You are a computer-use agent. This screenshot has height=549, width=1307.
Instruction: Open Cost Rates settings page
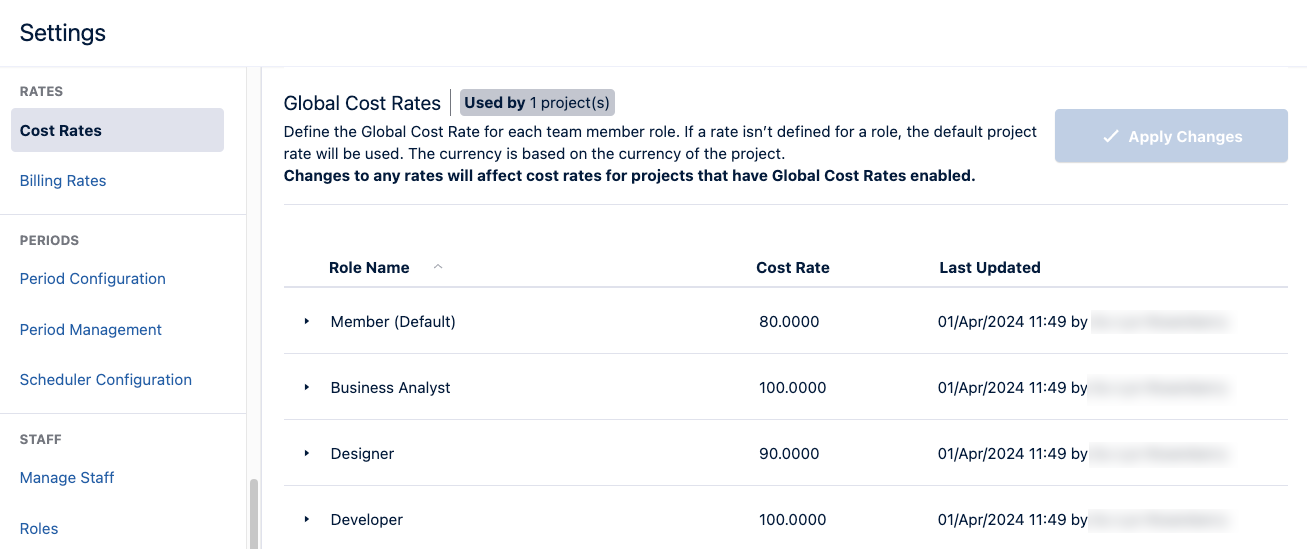coord(61,131)
